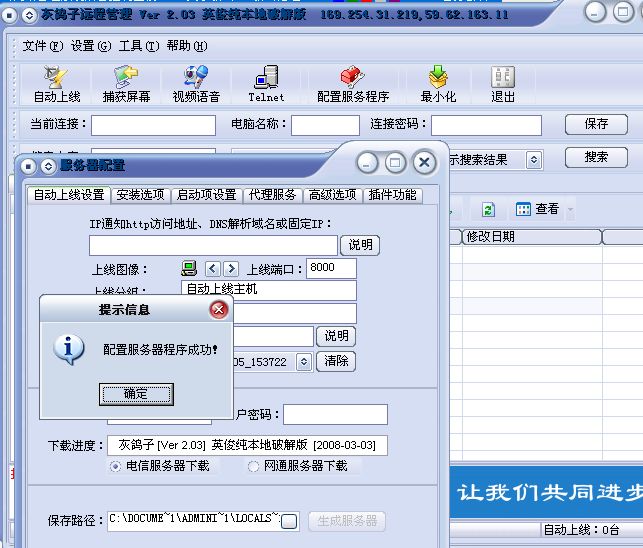Click the 清除 button
Screen dimensions: 643x548
(336, 361)
